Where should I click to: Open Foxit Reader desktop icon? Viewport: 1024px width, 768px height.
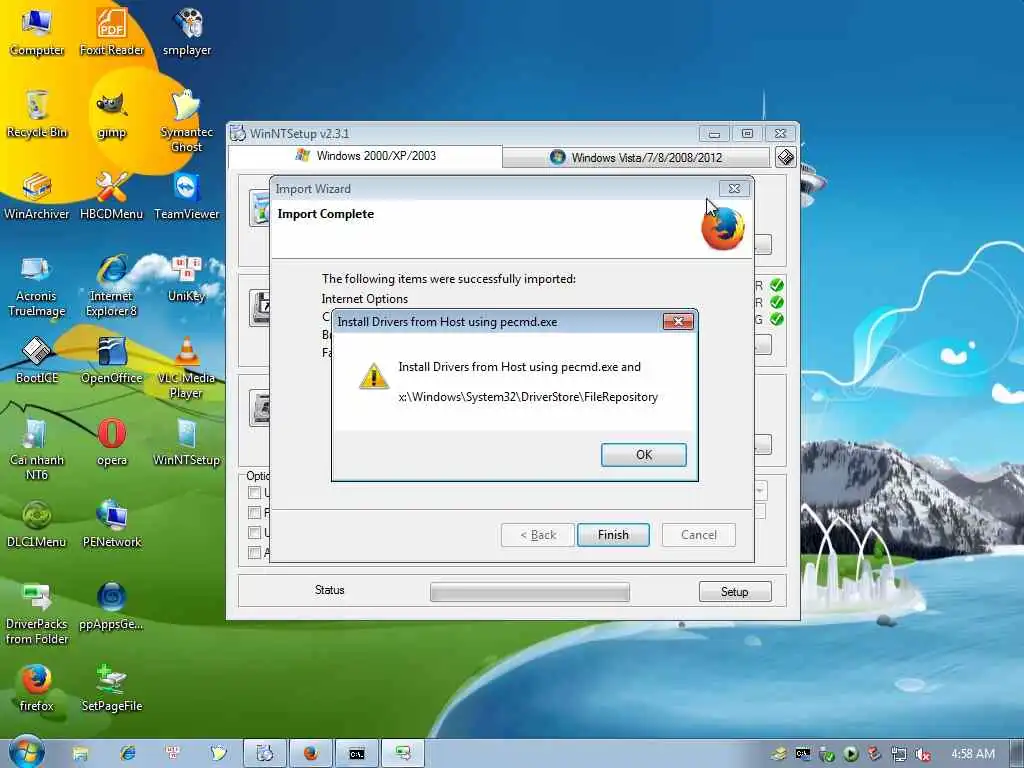tap(112, 31)
